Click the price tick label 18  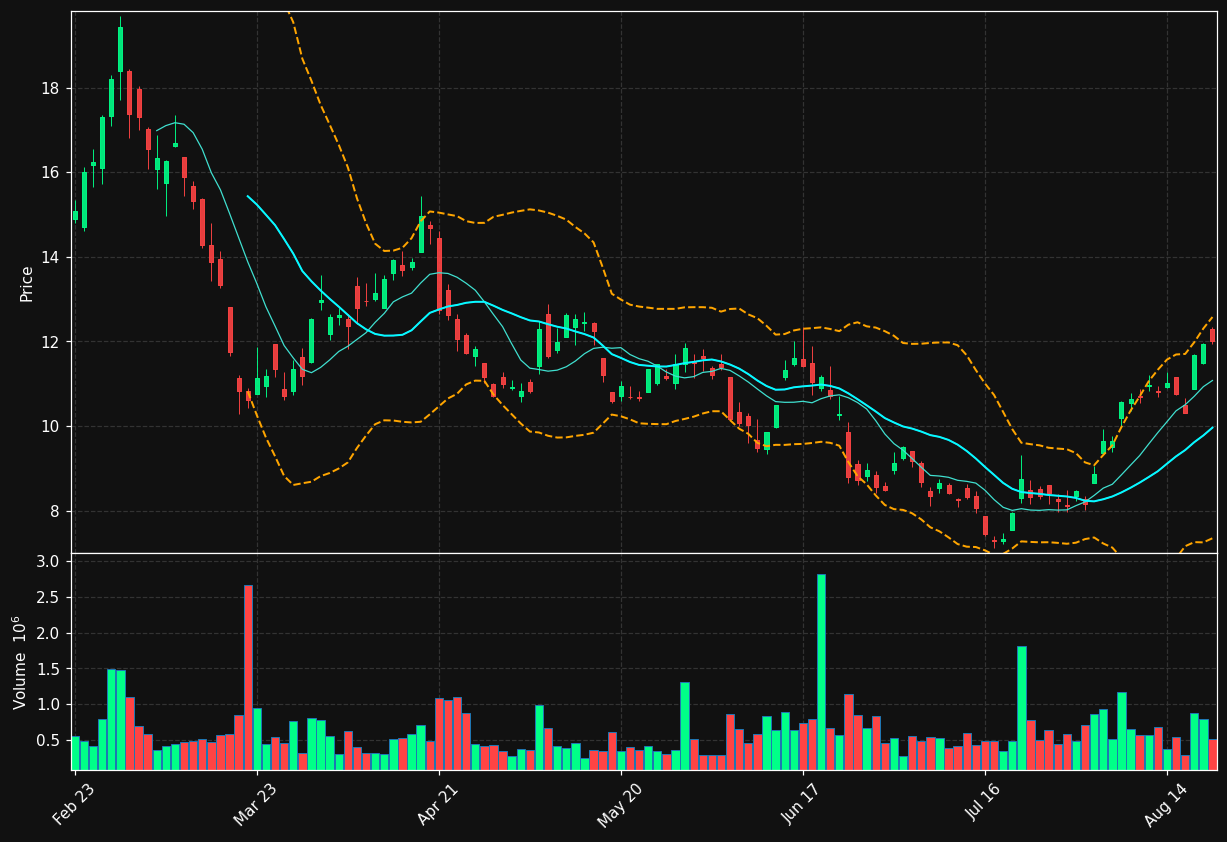tap(50, 89)
